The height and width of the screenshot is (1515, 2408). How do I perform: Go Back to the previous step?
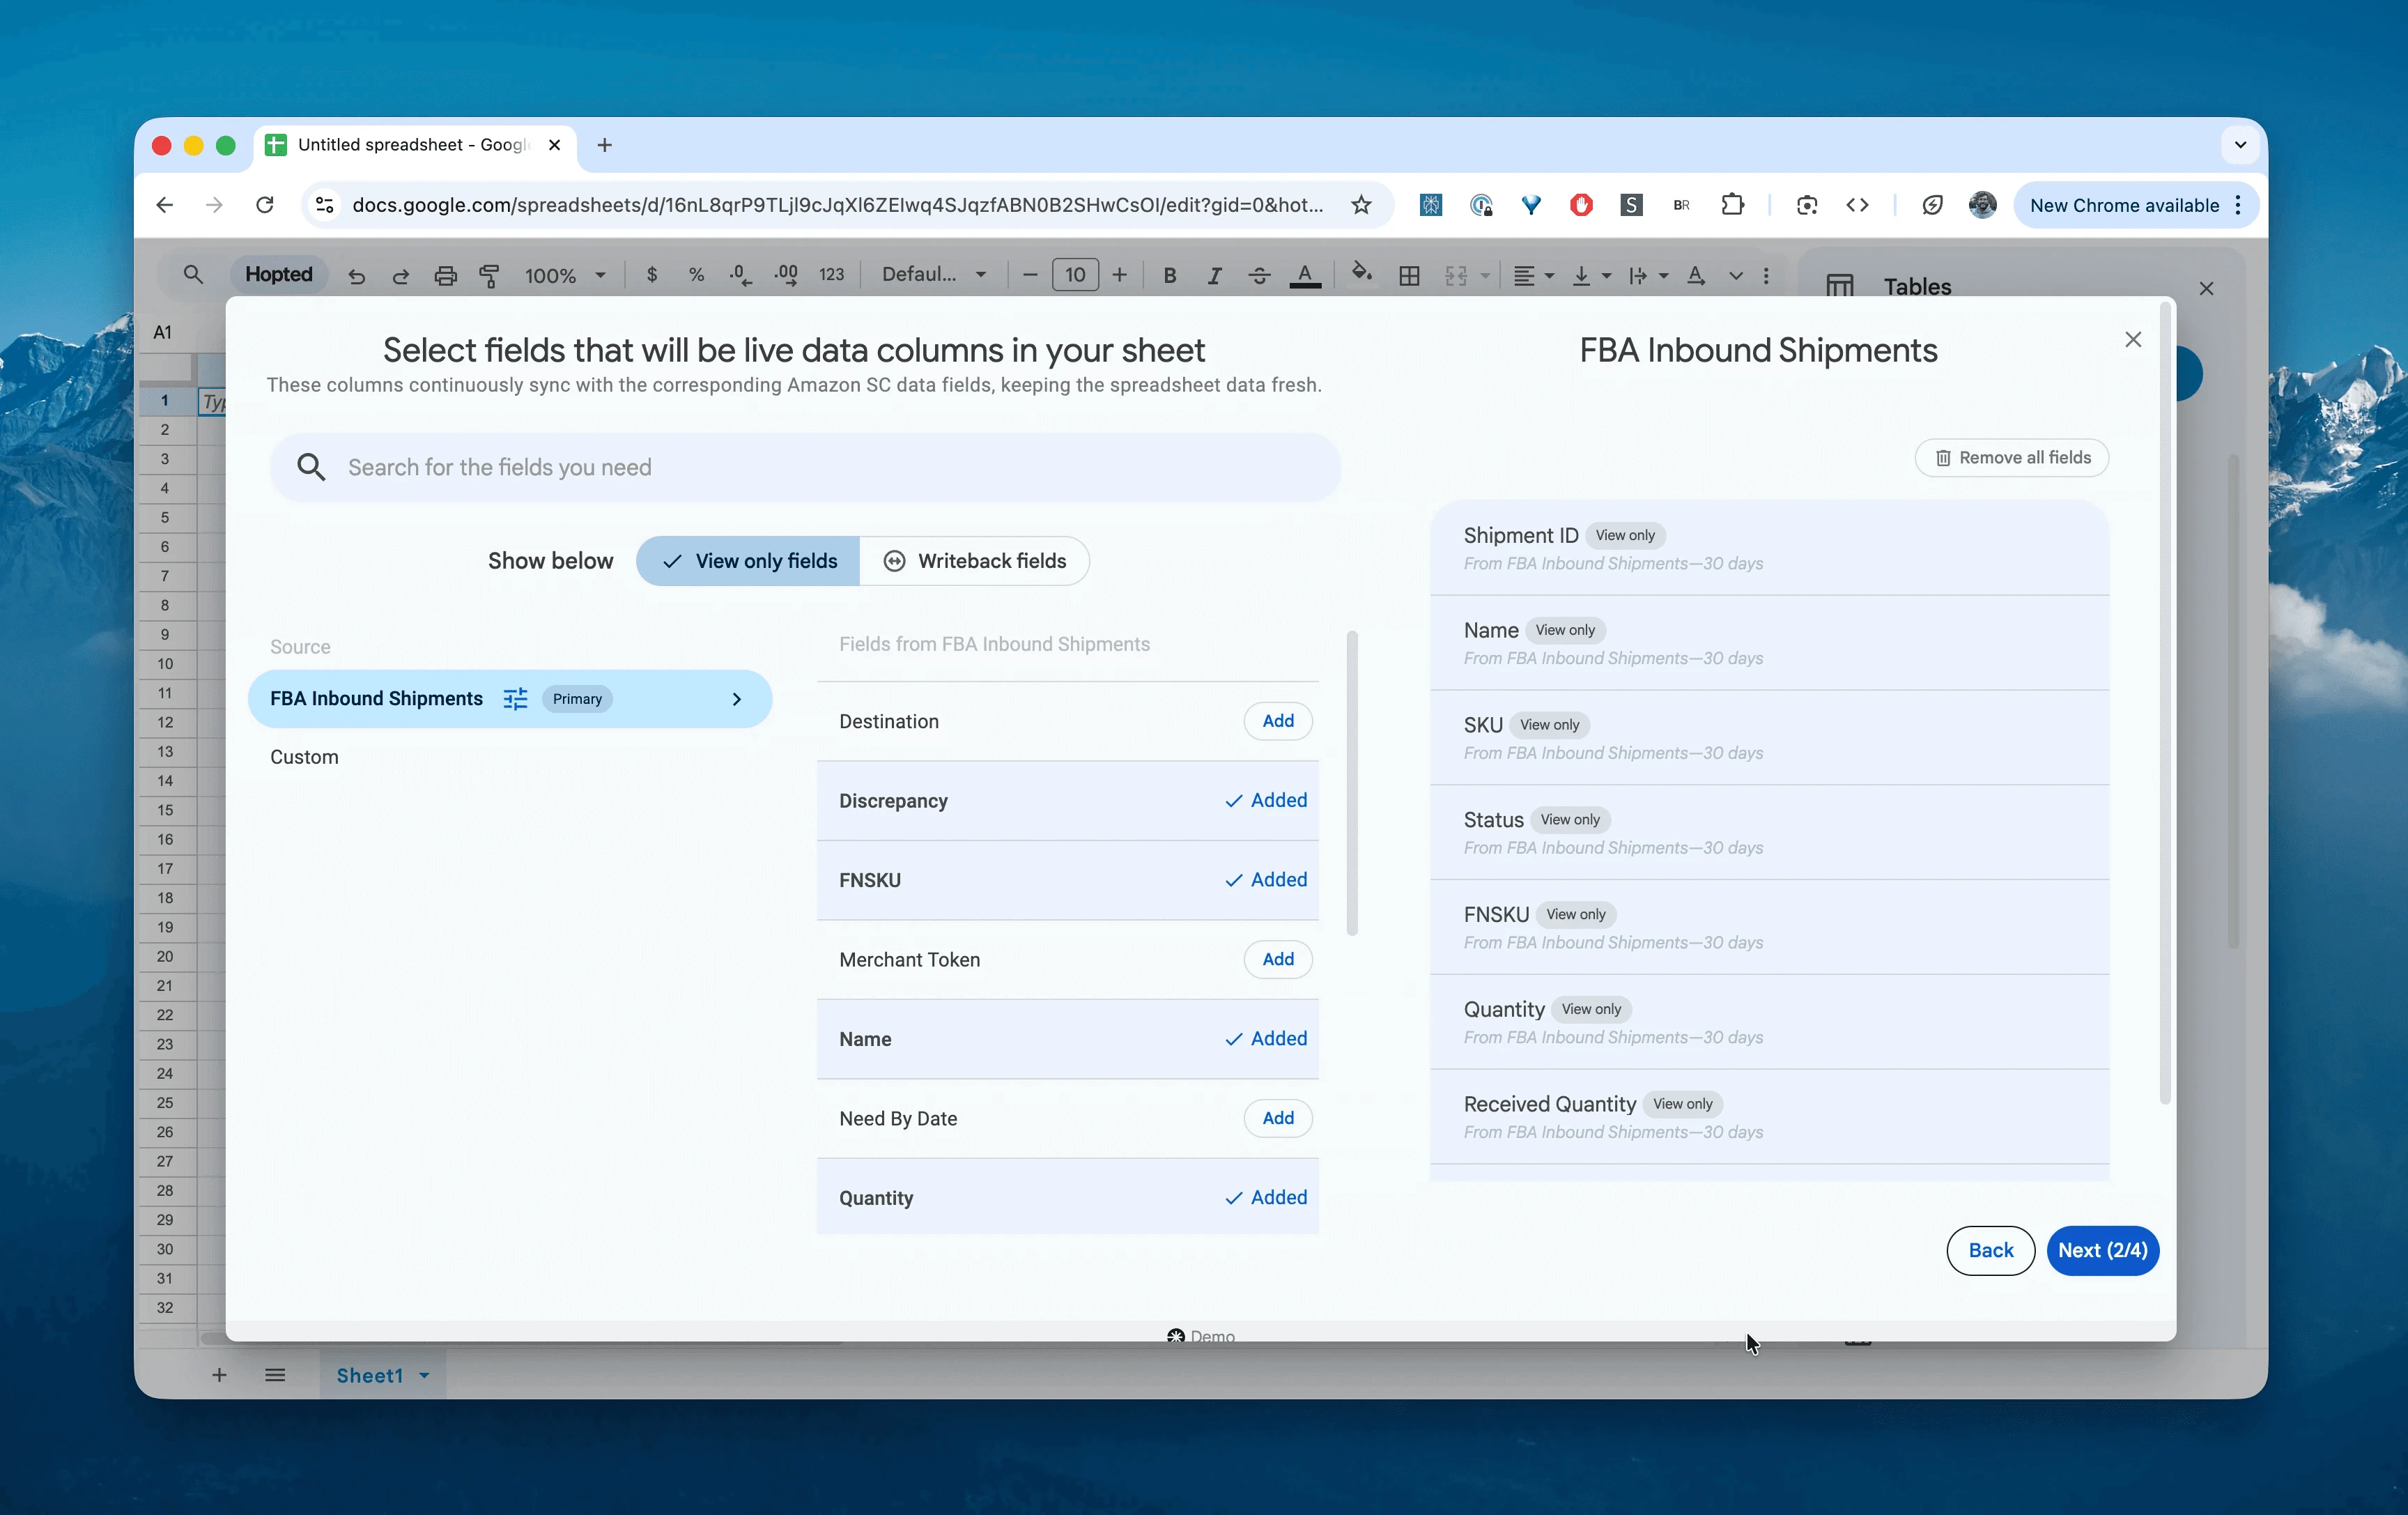click(1990, 1251)
